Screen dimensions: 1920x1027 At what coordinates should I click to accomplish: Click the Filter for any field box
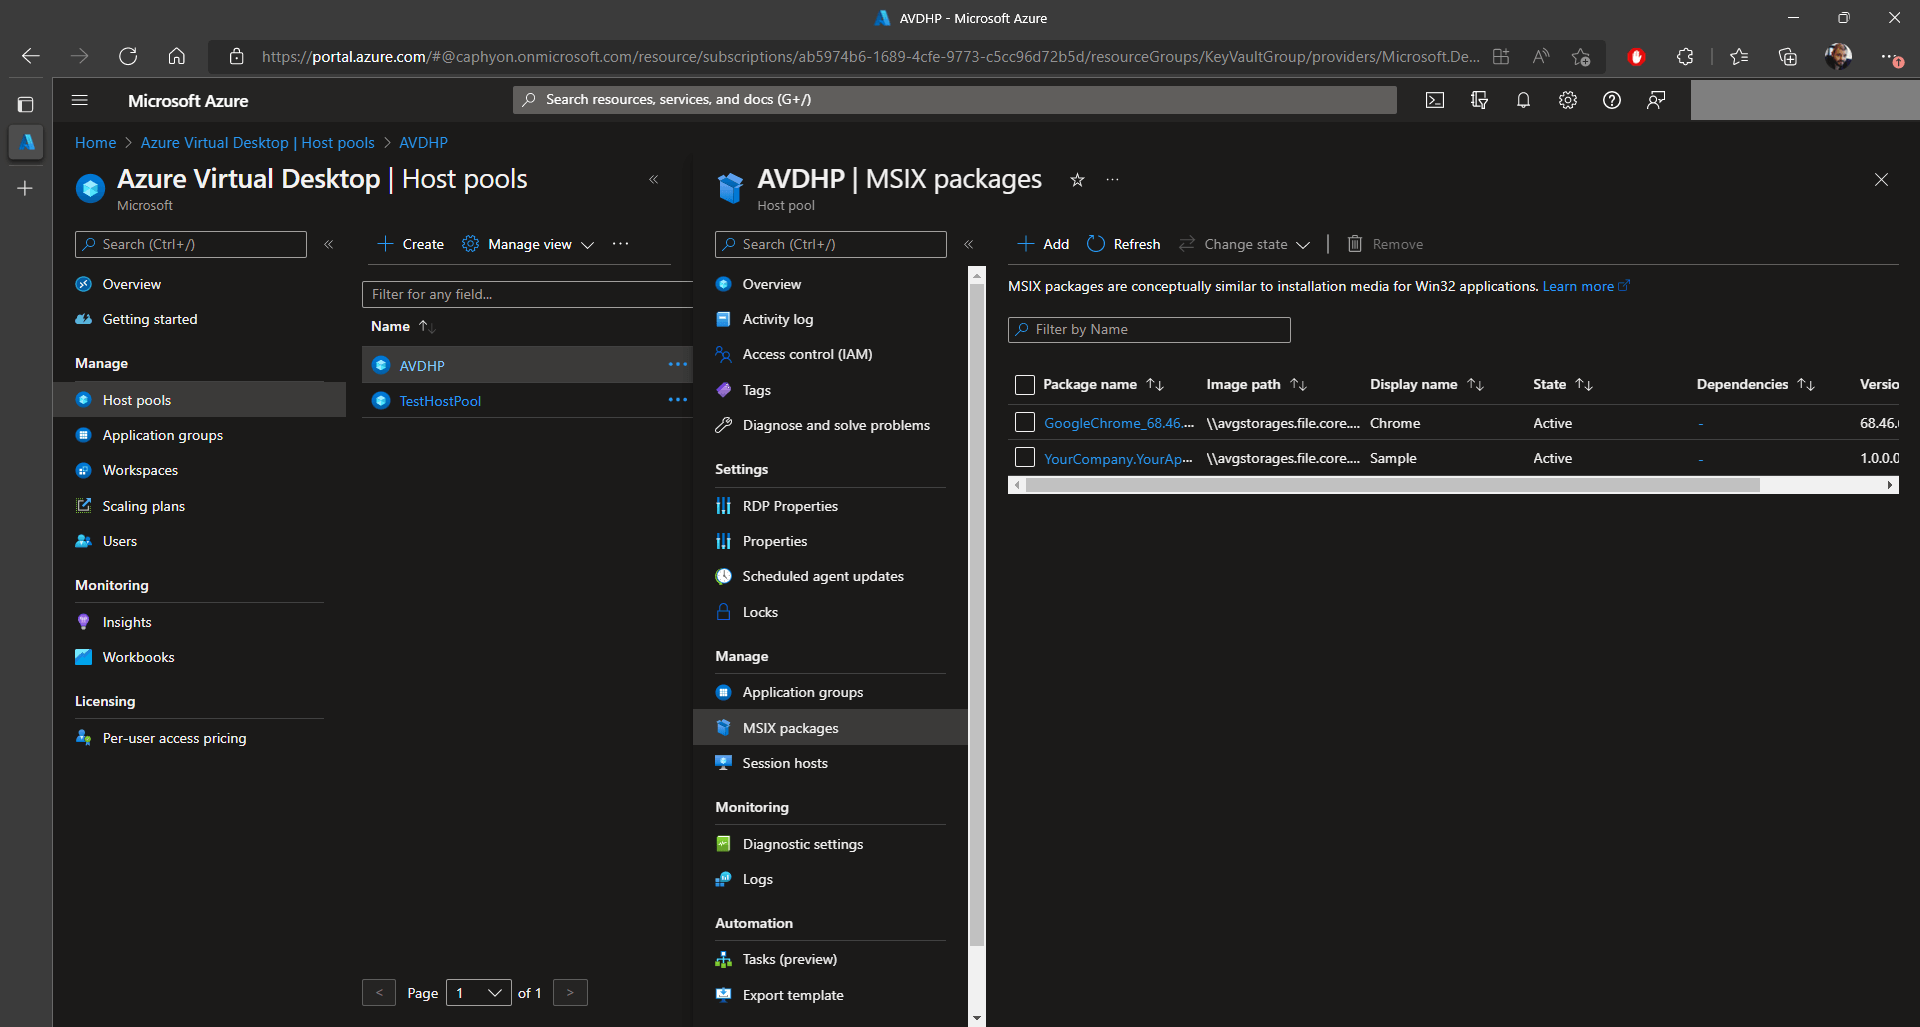(527, 294)
